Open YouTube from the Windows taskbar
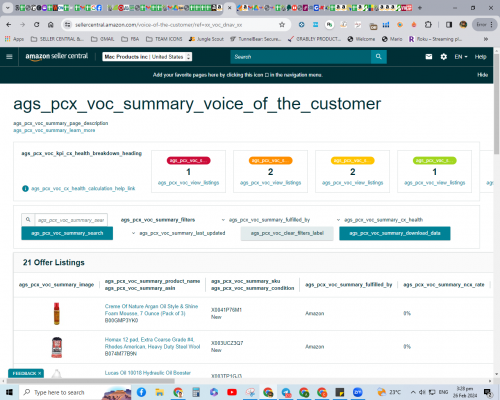This screenshot has width=500, height=400. tap(232, 392)
